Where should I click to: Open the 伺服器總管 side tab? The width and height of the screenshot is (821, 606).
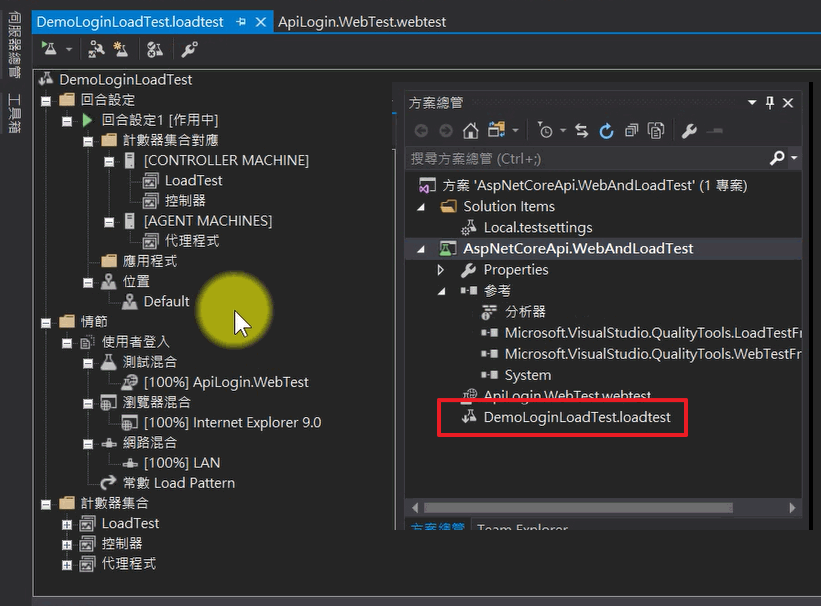[14, 45]
